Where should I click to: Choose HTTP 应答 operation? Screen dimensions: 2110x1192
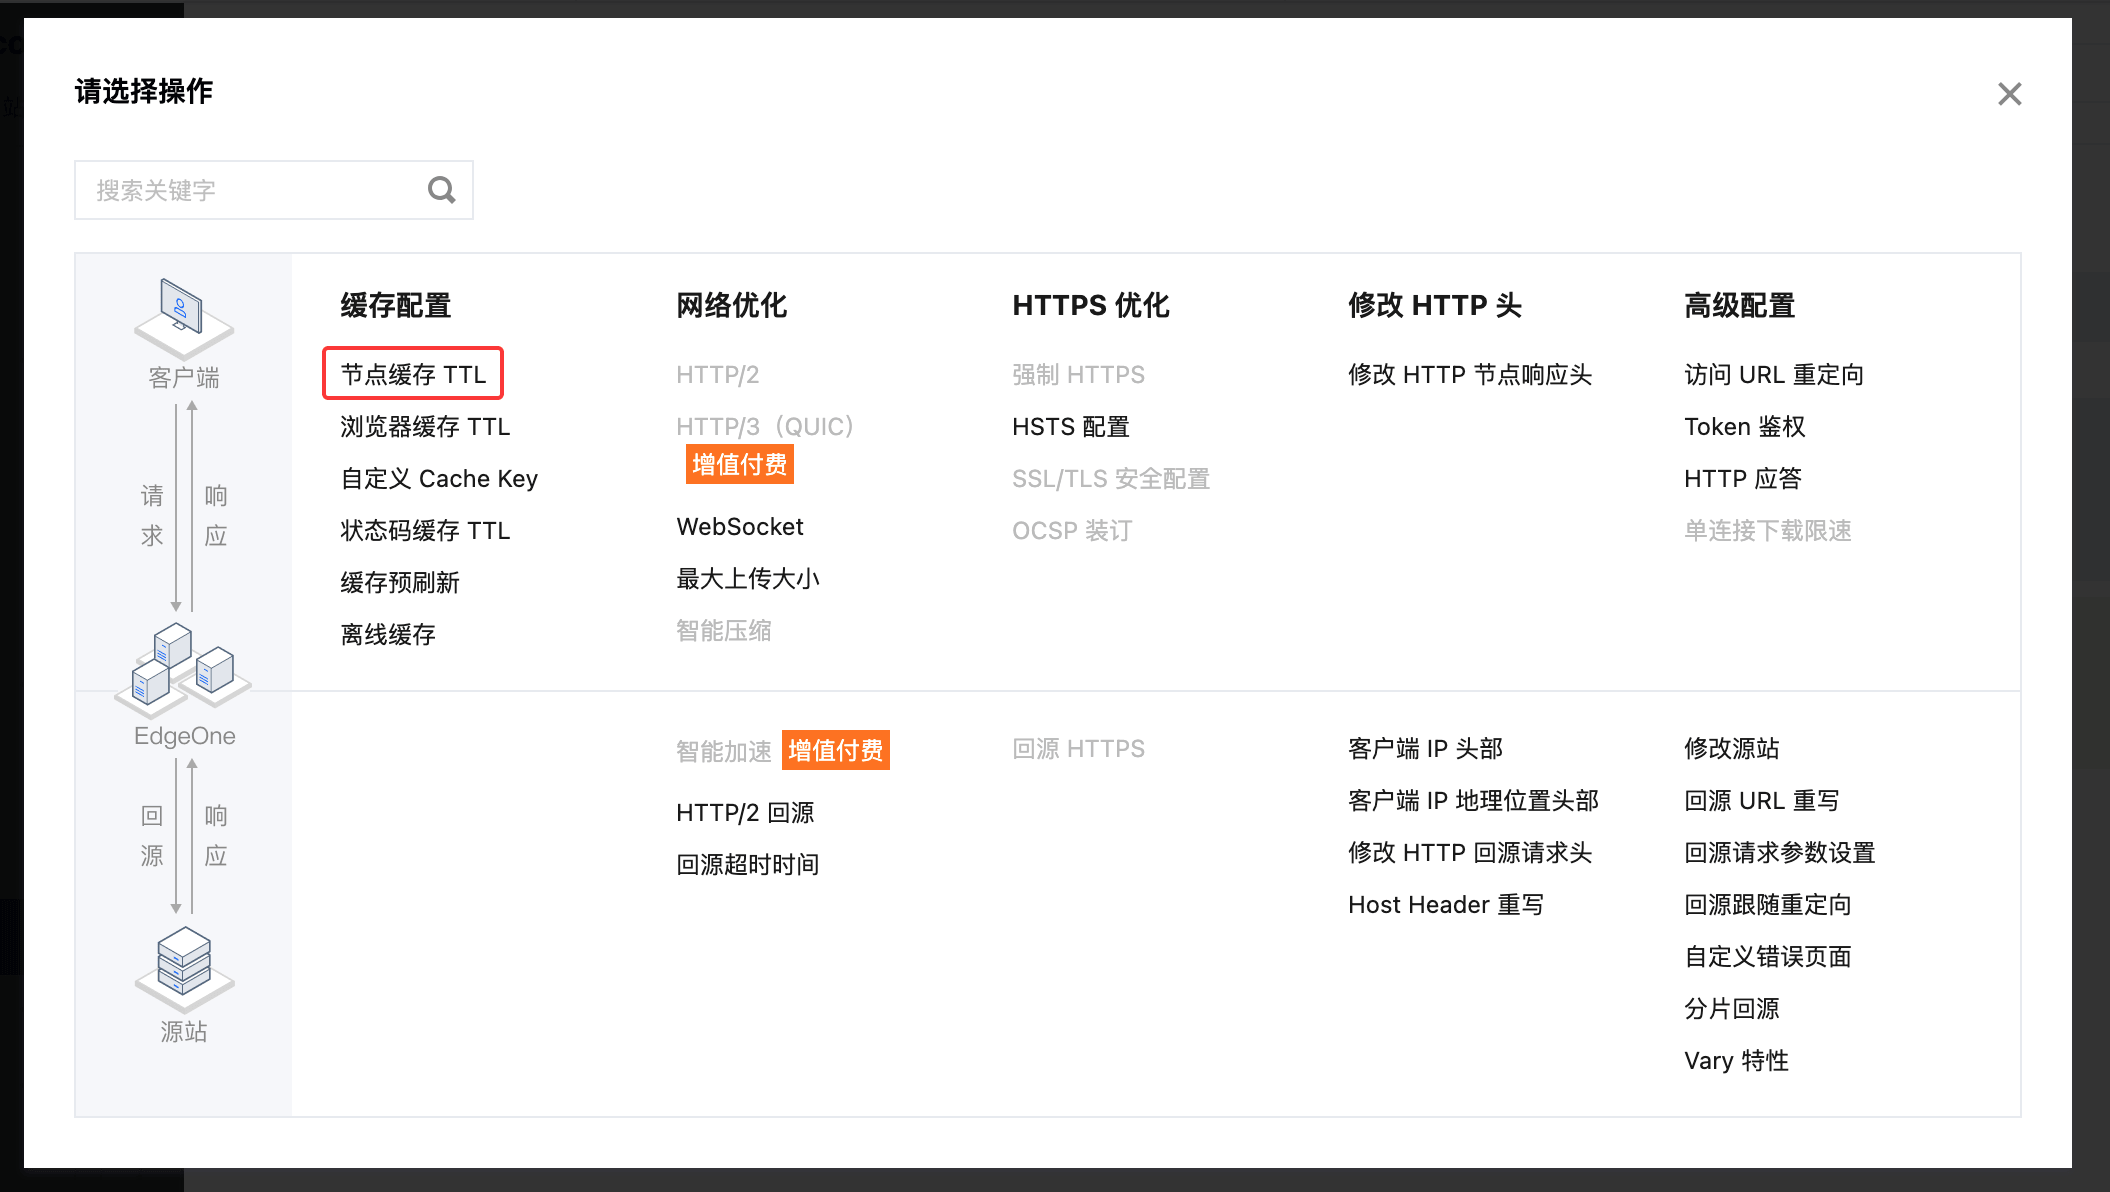coord(1743,479)
